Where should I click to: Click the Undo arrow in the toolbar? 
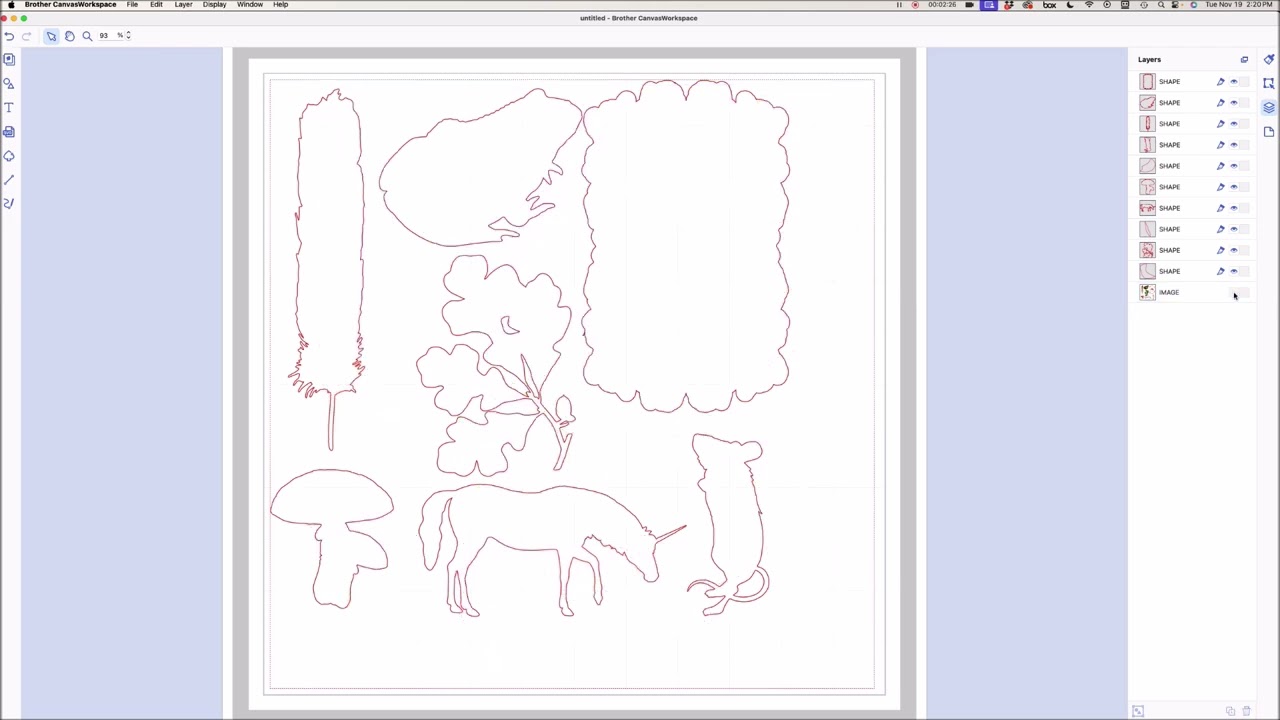pos(9,36)
